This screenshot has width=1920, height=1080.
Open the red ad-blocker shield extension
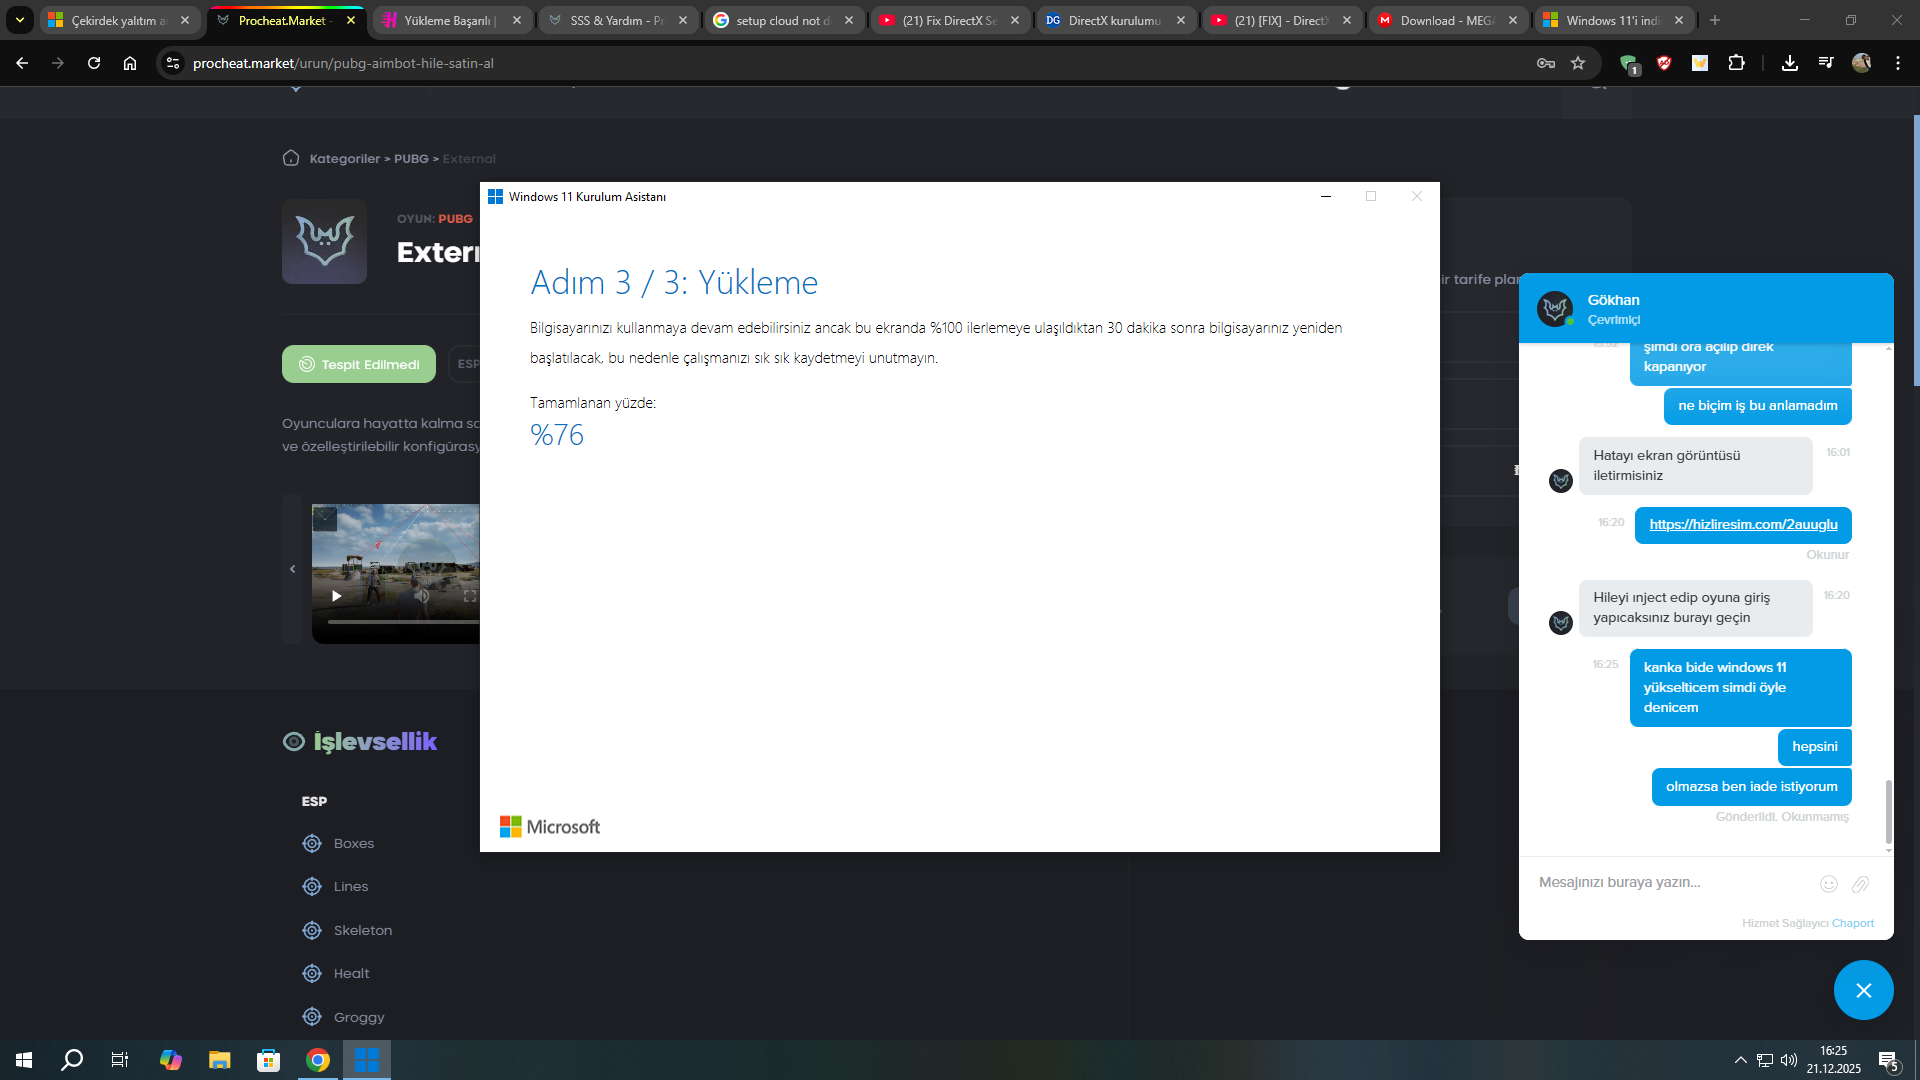[x=1664, y=63]
